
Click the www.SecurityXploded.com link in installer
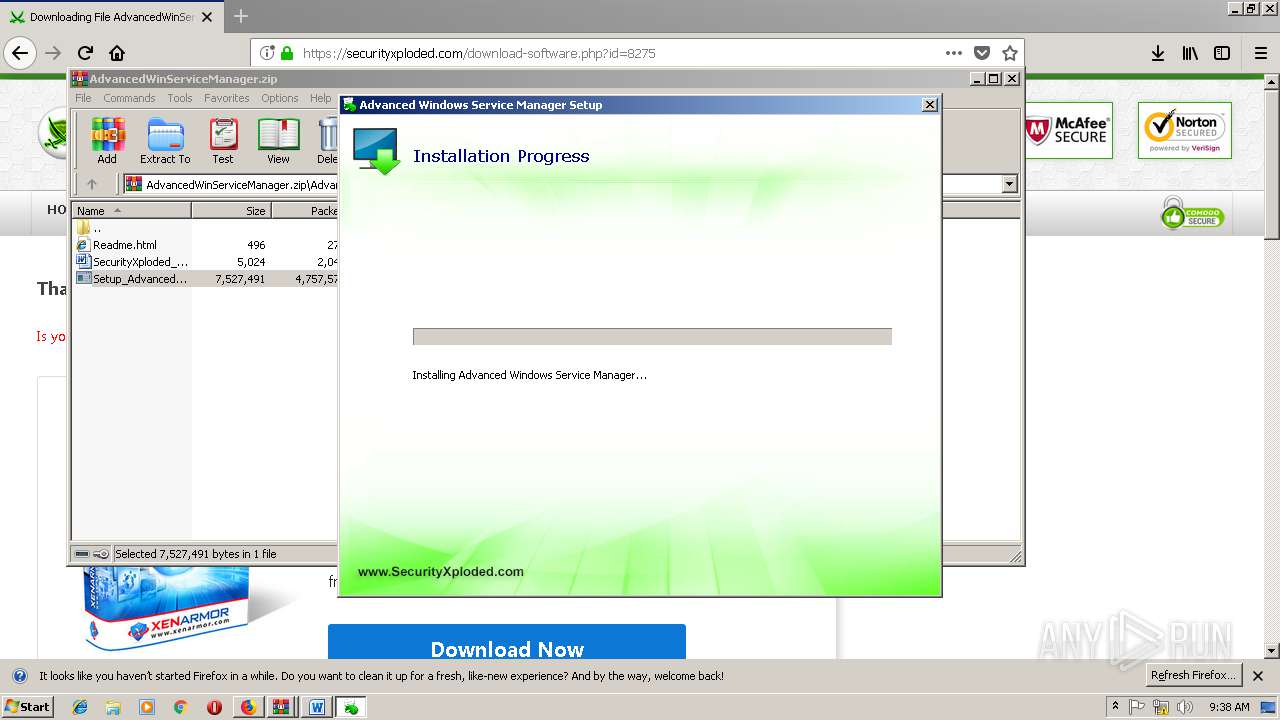(440, 572)
